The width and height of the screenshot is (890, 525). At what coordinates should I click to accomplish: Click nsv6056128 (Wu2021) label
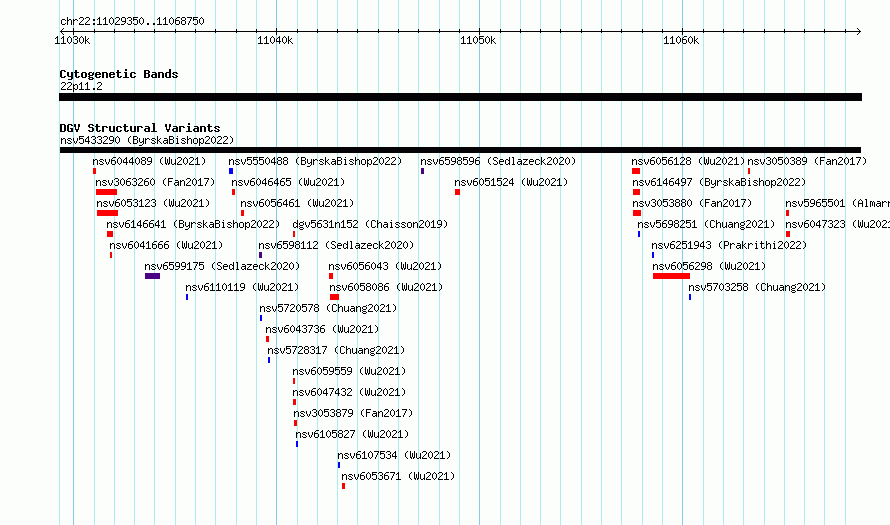[688, 161]
